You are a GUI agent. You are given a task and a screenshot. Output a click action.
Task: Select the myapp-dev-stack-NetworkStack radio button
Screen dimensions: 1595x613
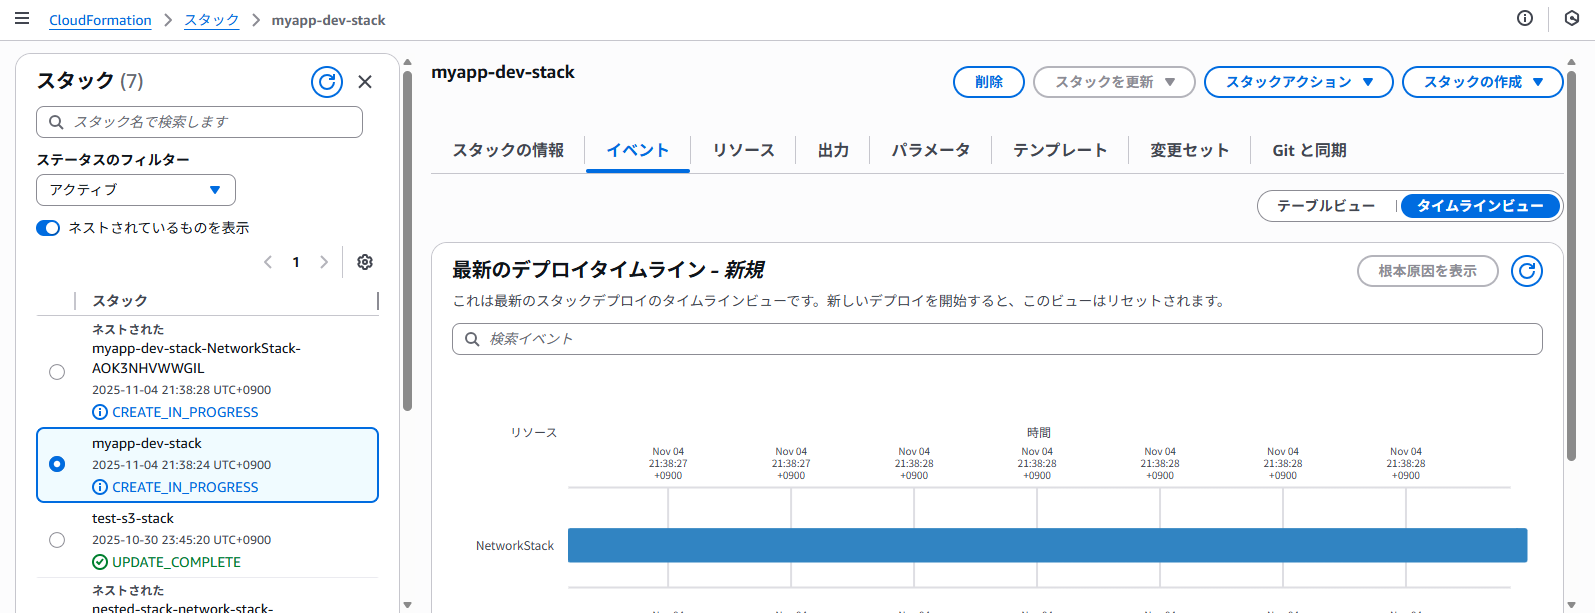click(x=57, y=372)
